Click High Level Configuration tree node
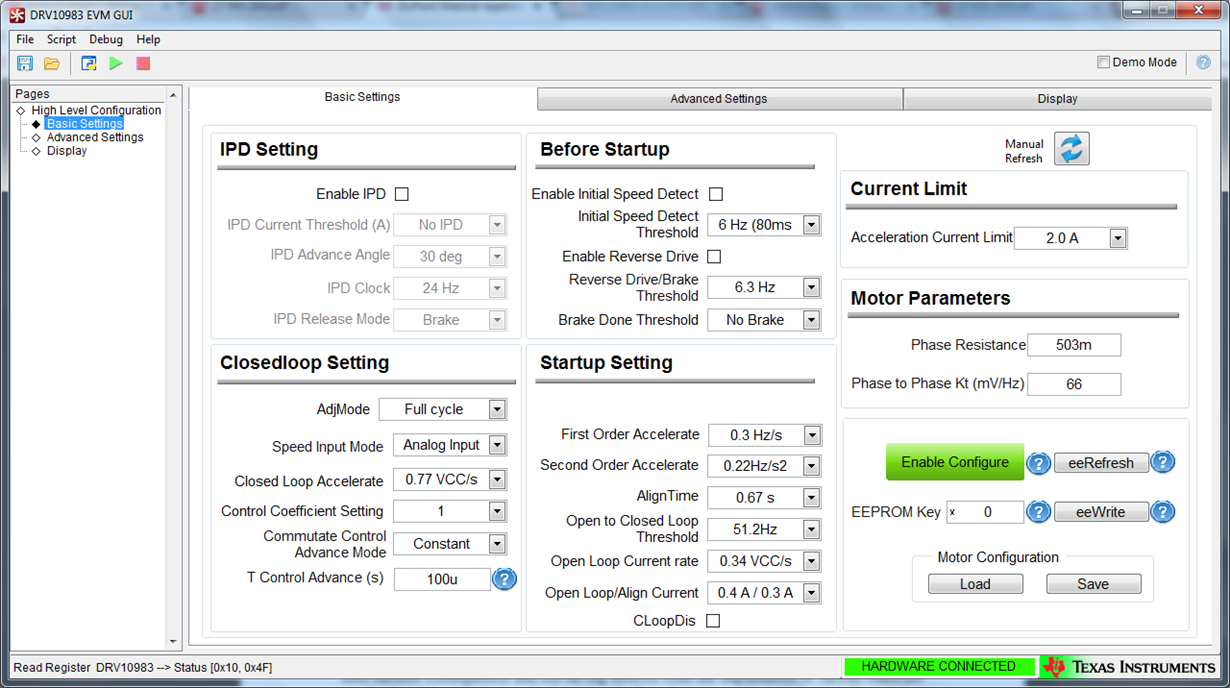 point(96,110)
